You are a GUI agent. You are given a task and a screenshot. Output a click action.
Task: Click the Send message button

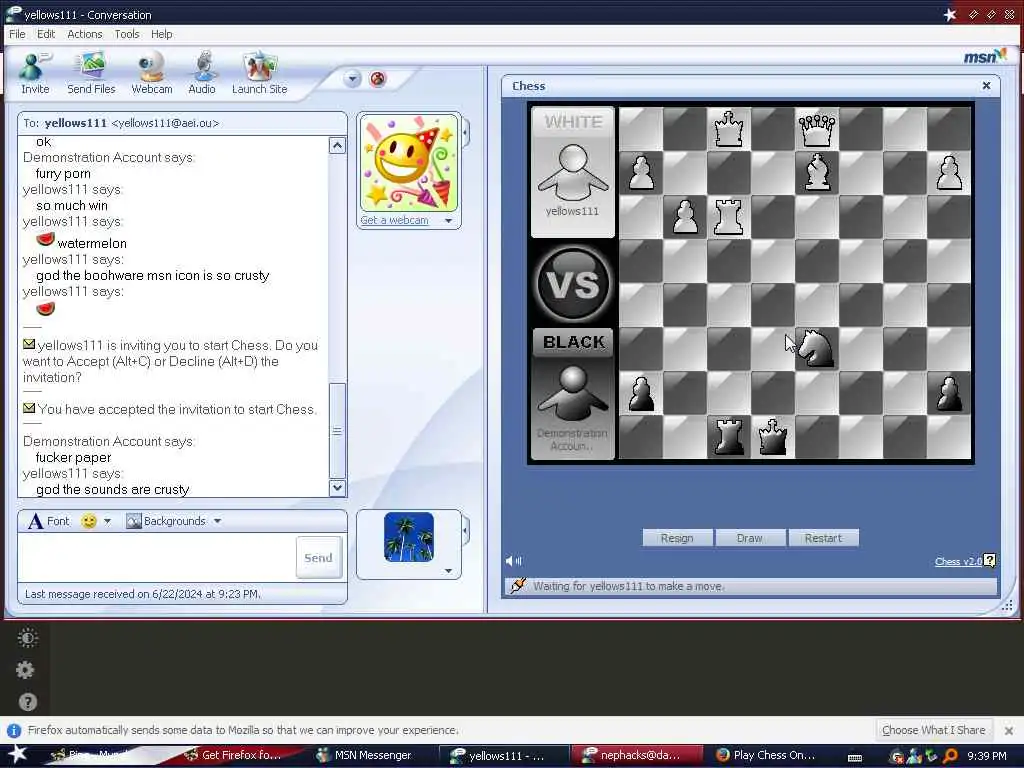tap(319, 558)
